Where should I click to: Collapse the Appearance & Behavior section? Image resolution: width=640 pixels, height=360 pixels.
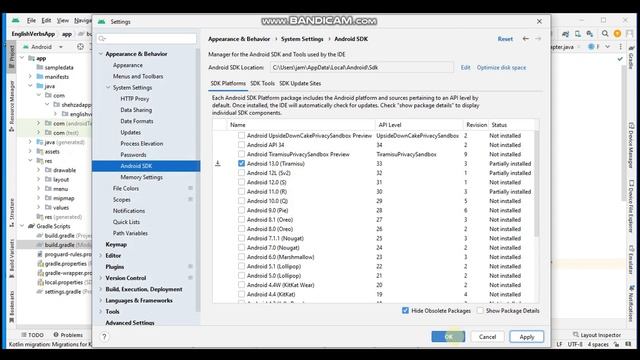101,54
